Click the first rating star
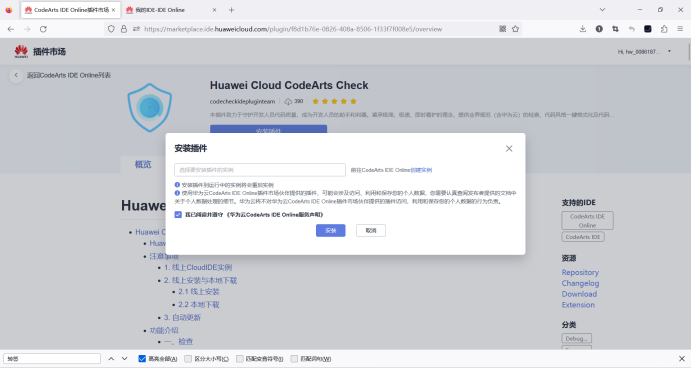 (x=316, y=101)
